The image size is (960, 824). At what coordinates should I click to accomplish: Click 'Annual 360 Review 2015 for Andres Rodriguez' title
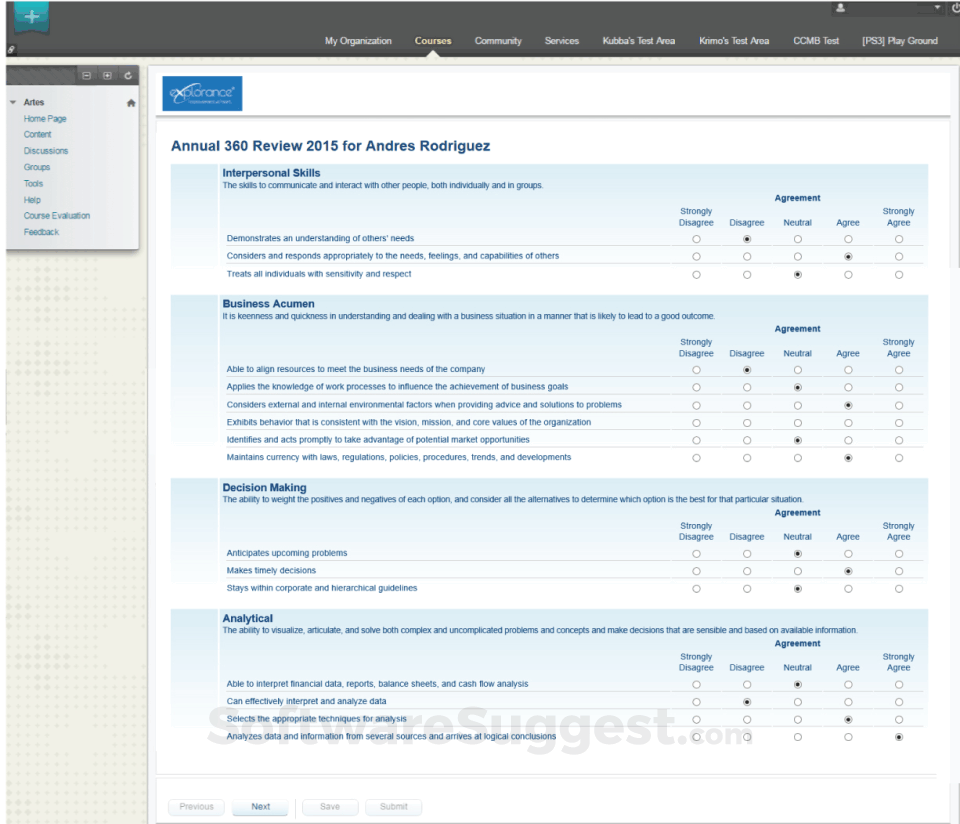[x=331, y=146]
